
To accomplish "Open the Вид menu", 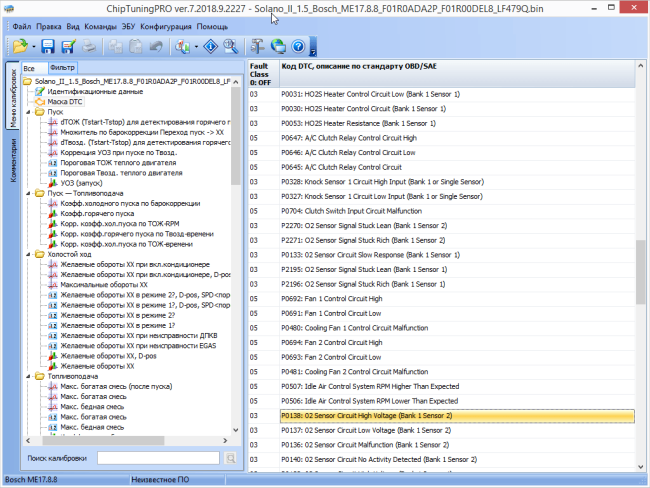I will tap(73, 27).
